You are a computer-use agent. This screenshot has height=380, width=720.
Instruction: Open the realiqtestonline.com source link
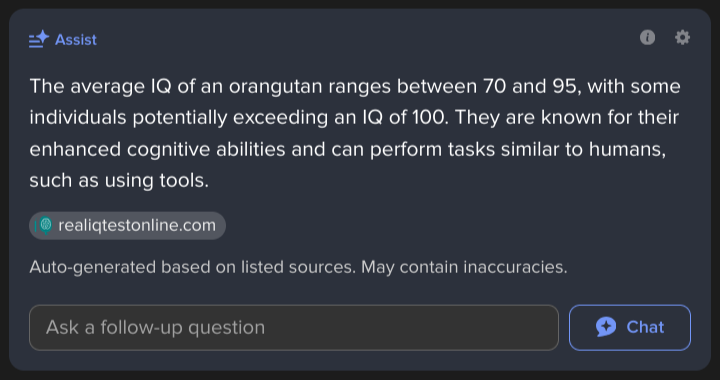pyautogui.click(x=127, y=225)
